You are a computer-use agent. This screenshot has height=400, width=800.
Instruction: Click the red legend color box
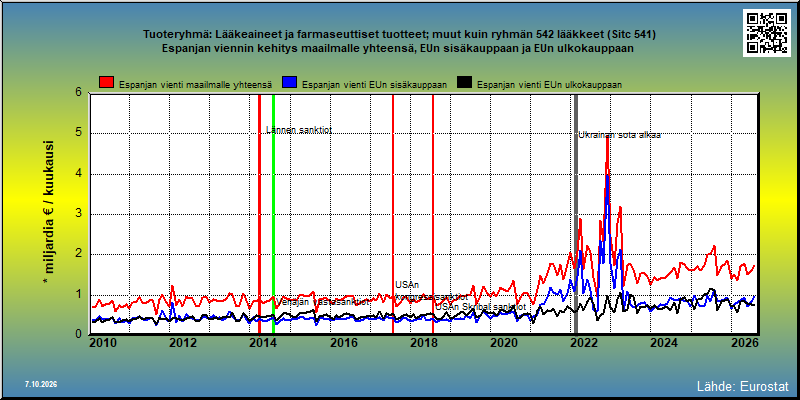(107, 83)
